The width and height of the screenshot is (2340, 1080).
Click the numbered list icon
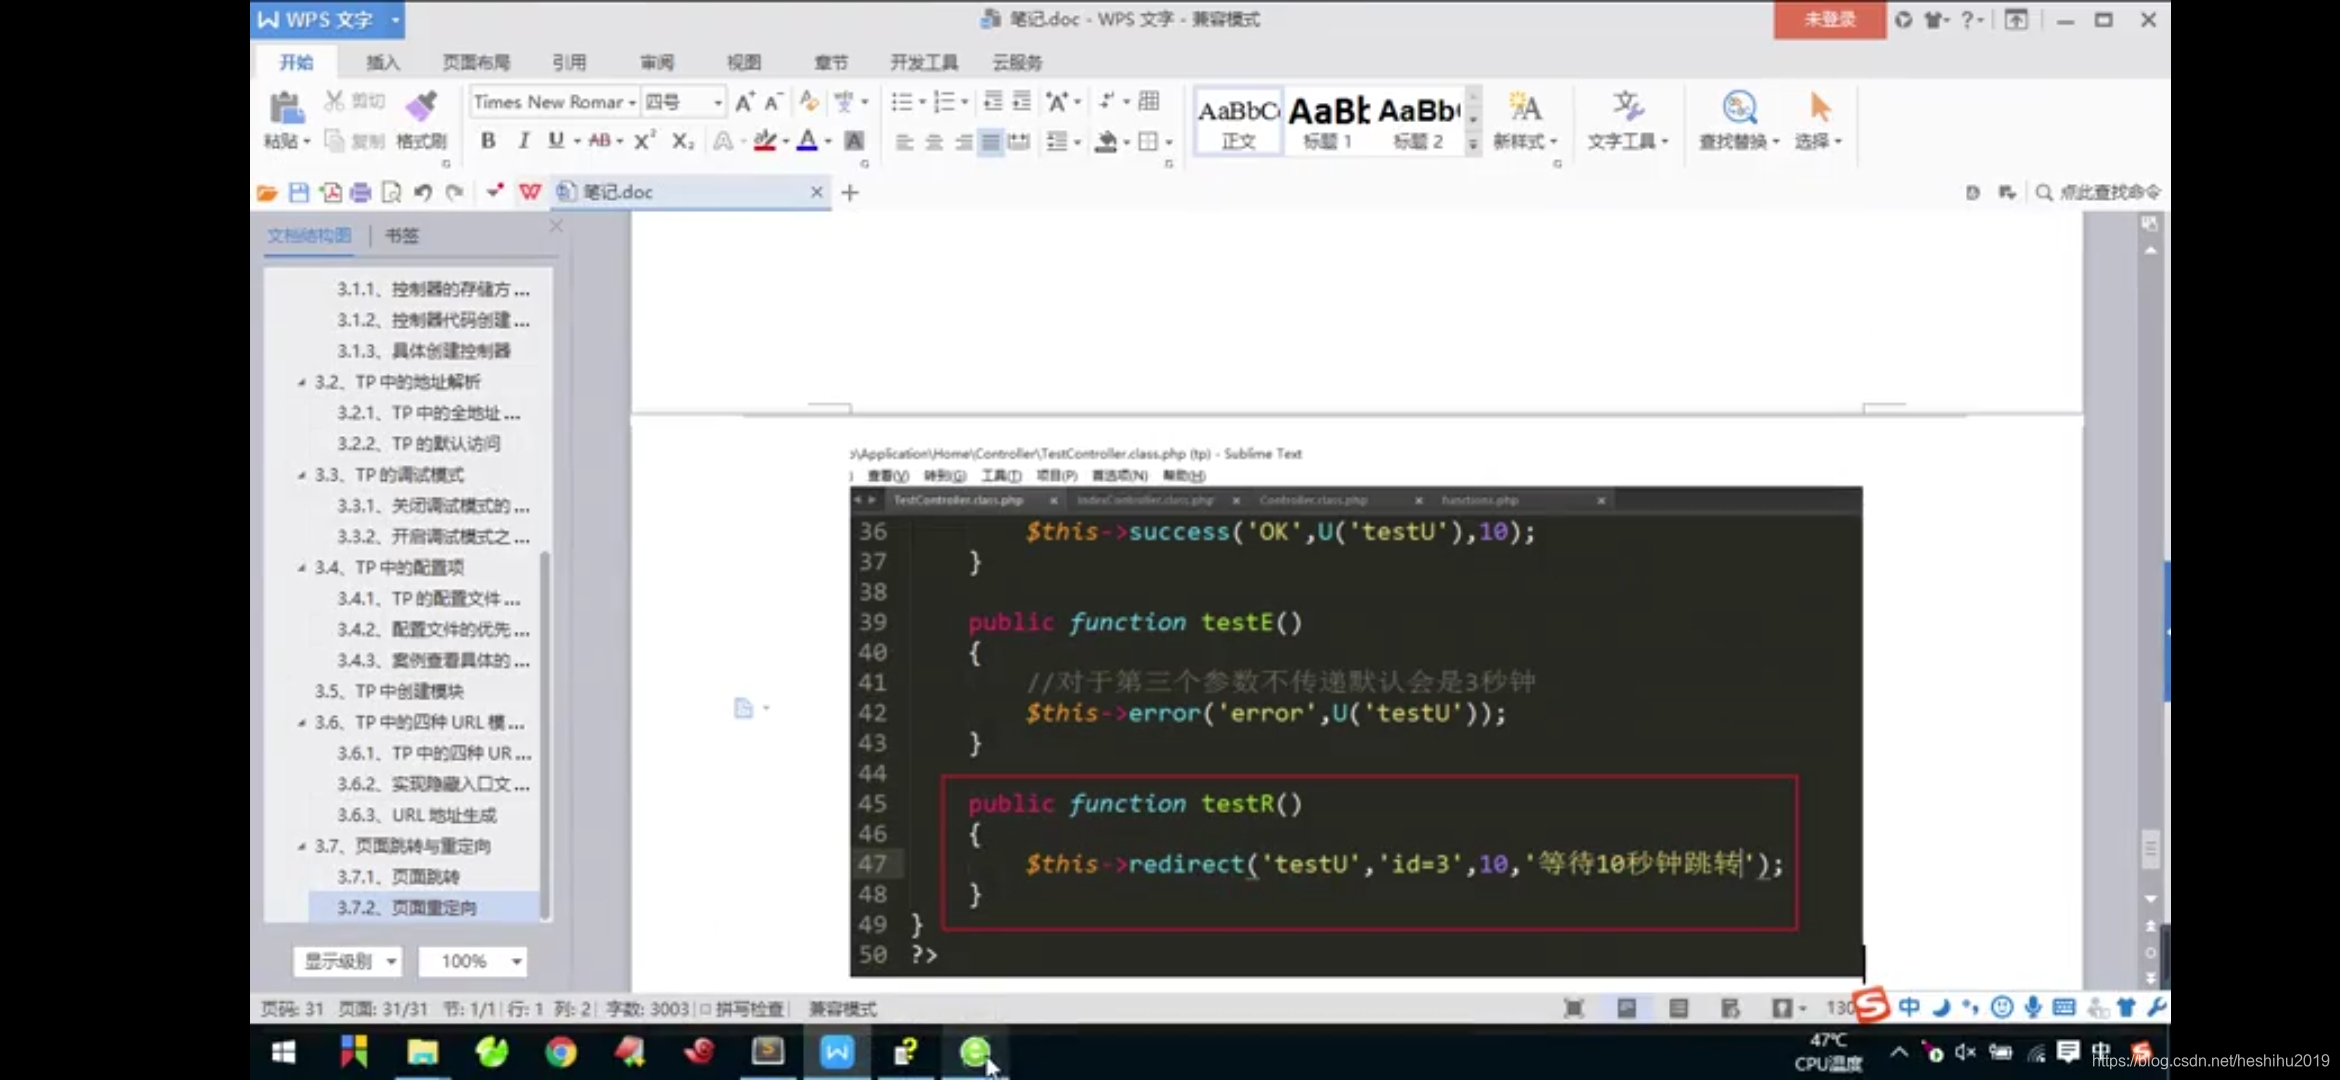click(943, 102)
